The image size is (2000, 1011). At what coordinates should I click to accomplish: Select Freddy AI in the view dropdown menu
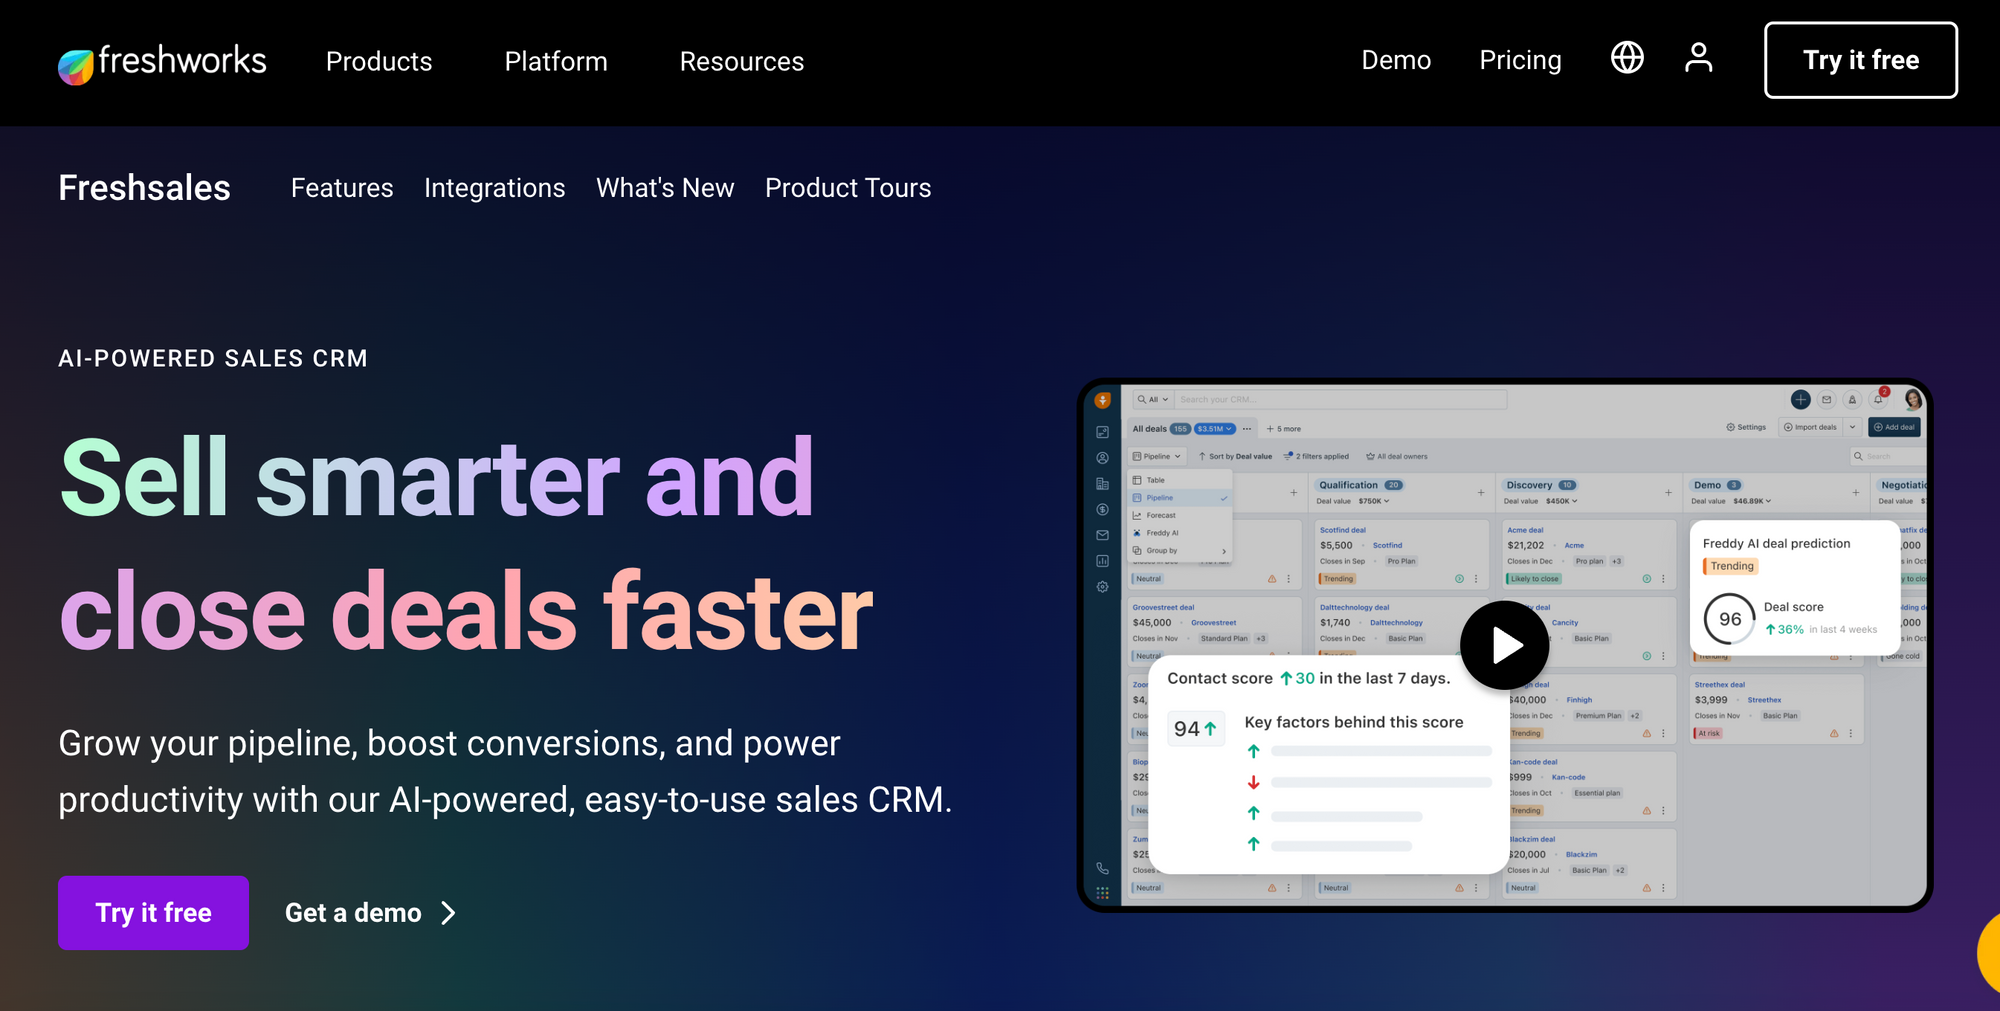(x=1180, y=533)
